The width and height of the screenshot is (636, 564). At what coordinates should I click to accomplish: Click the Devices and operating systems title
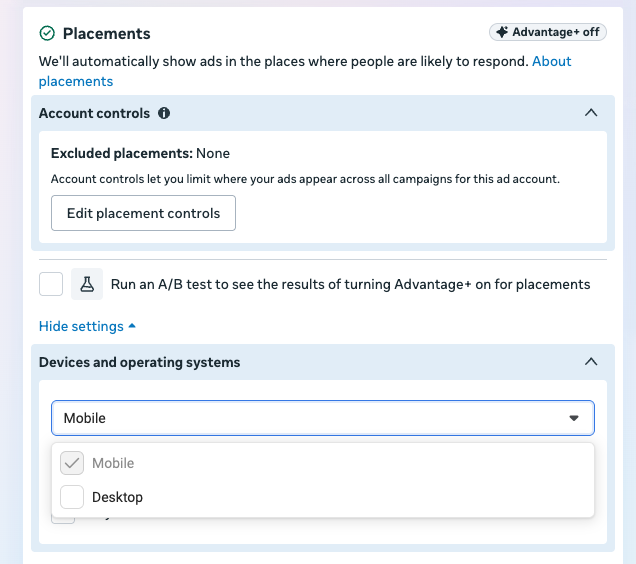point(140,362)
